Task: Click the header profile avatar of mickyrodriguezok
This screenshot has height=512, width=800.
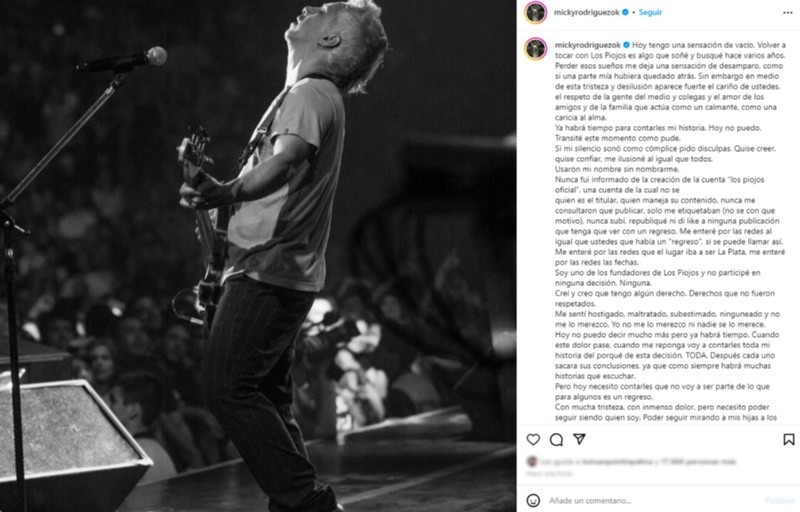Action: pyautogui.click(x=535, y=13)
